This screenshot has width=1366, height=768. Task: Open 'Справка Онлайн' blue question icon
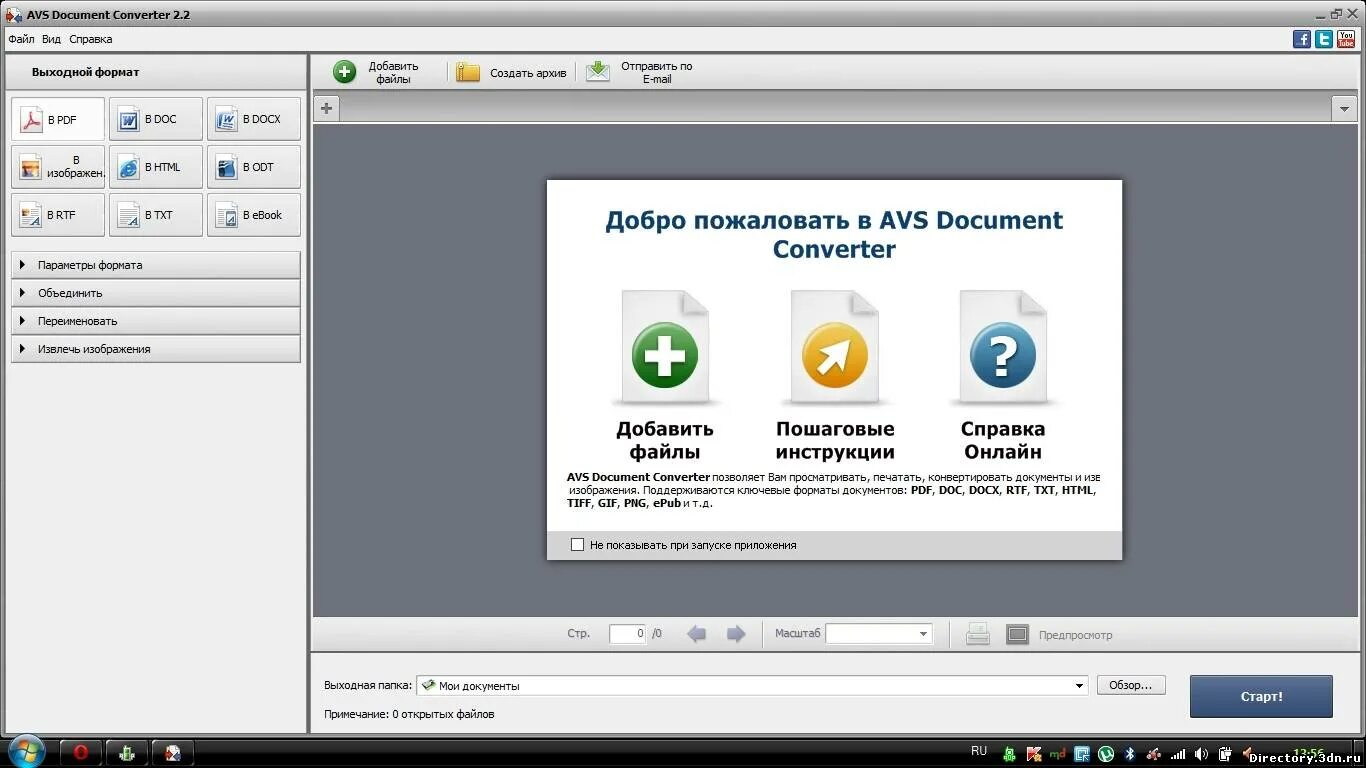pos(1003,354)
